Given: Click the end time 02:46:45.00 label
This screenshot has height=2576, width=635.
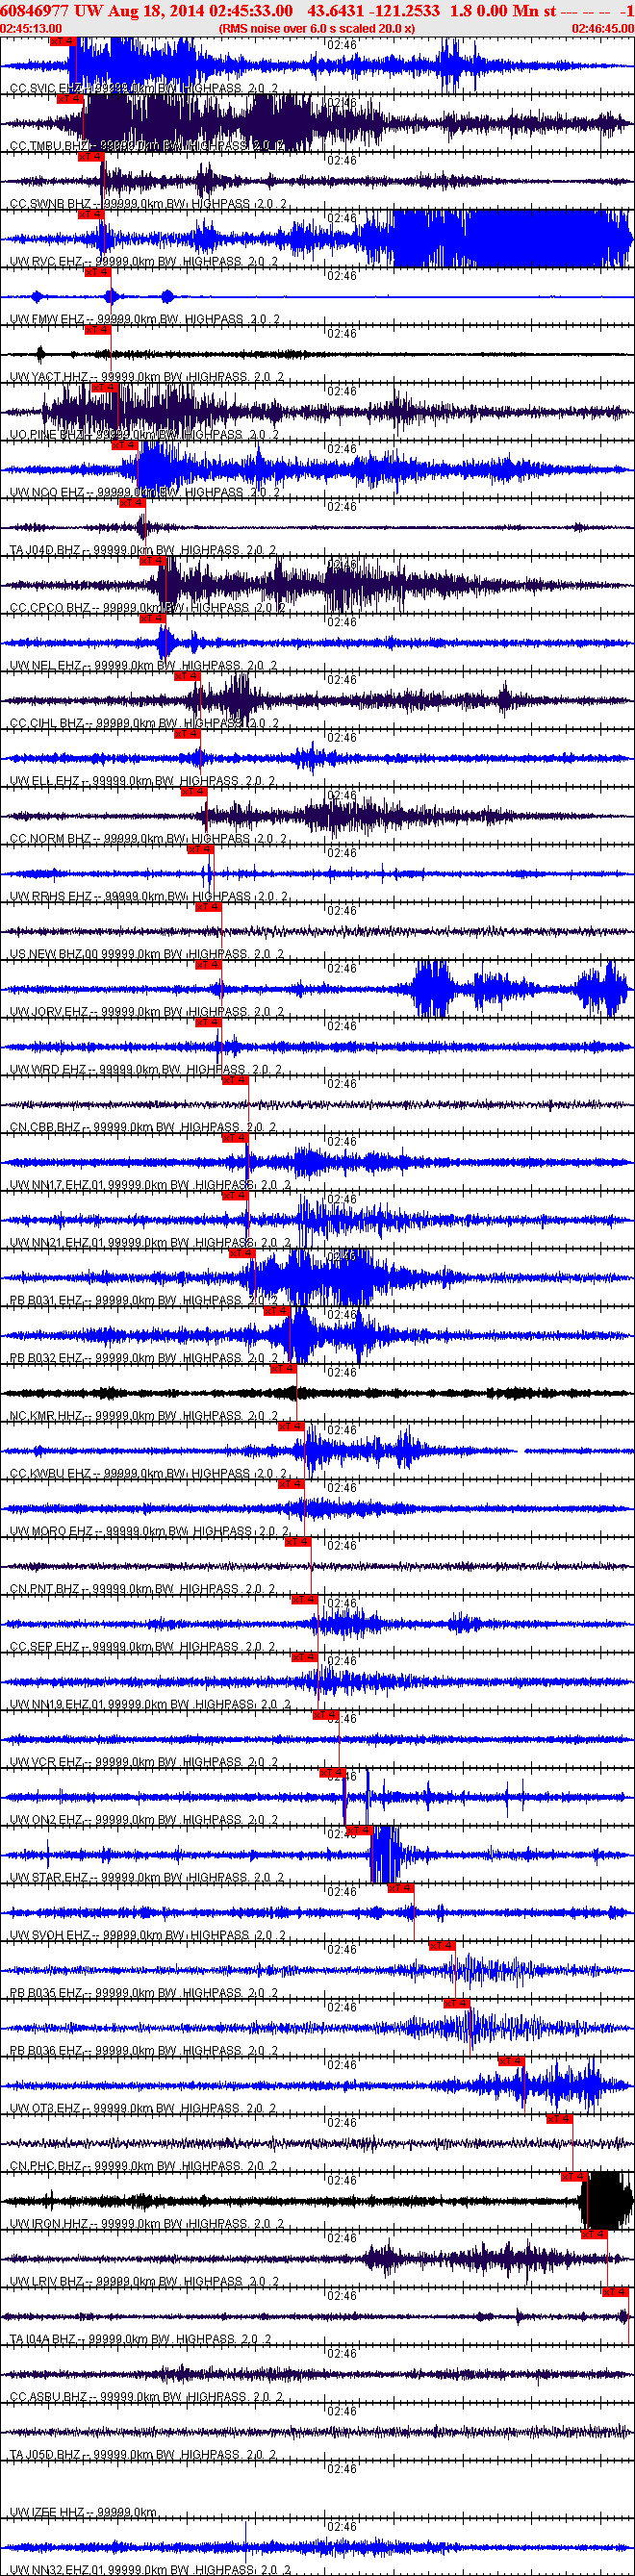Looking at the screenshot, I should [603, 29].
